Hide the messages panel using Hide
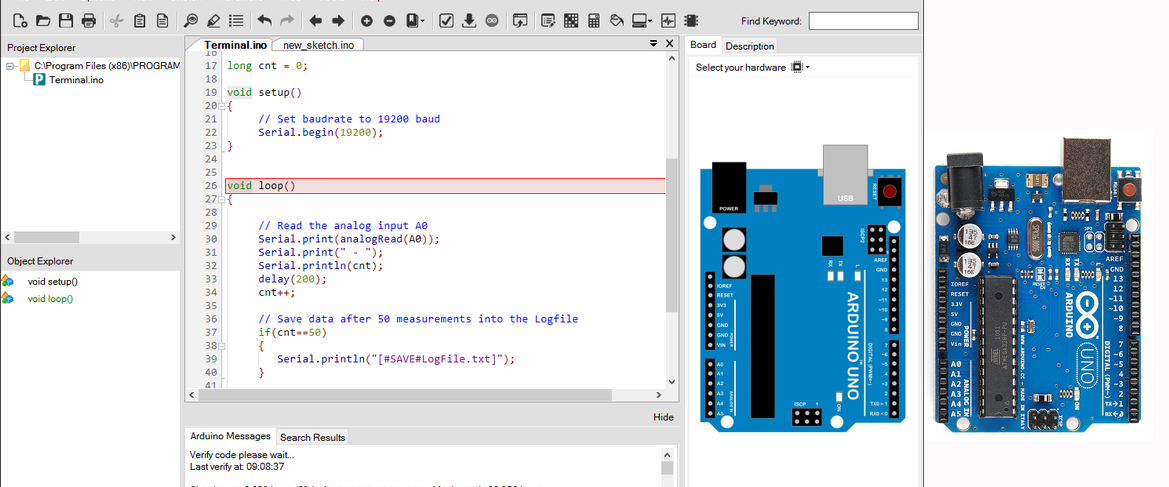The image size is (1169, 487). [x=663, y=417]
